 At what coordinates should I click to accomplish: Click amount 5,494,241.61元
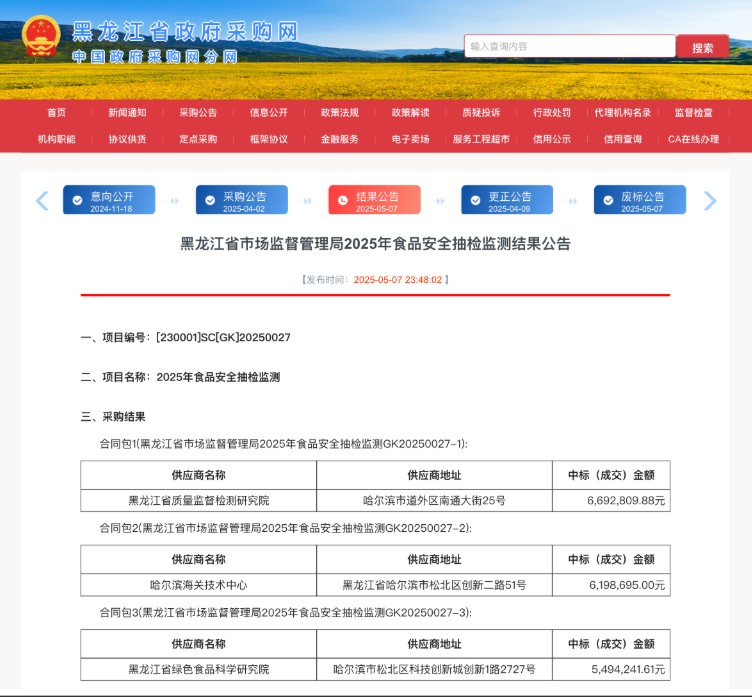(628, 669)
